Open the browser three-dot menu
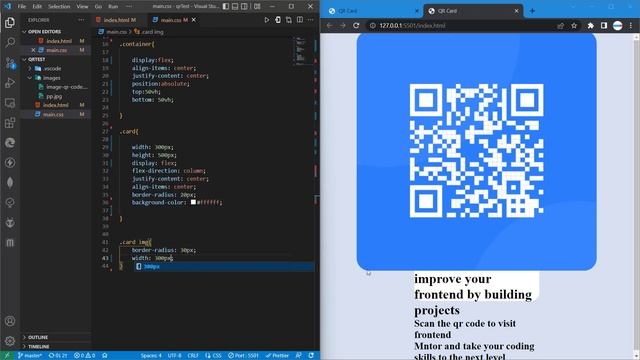Screen dimensions: 640x360 click(x=631, y=26)
